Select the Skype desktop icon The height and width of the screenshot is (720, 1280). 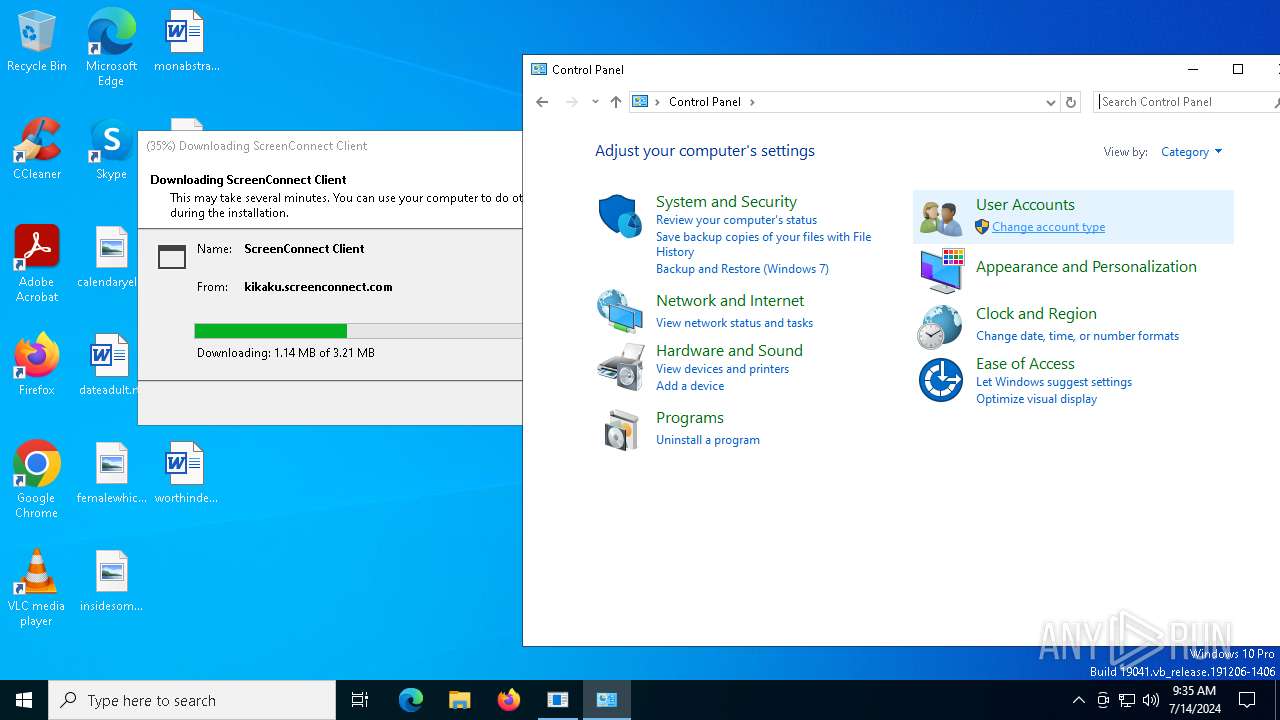coord(111,149)
